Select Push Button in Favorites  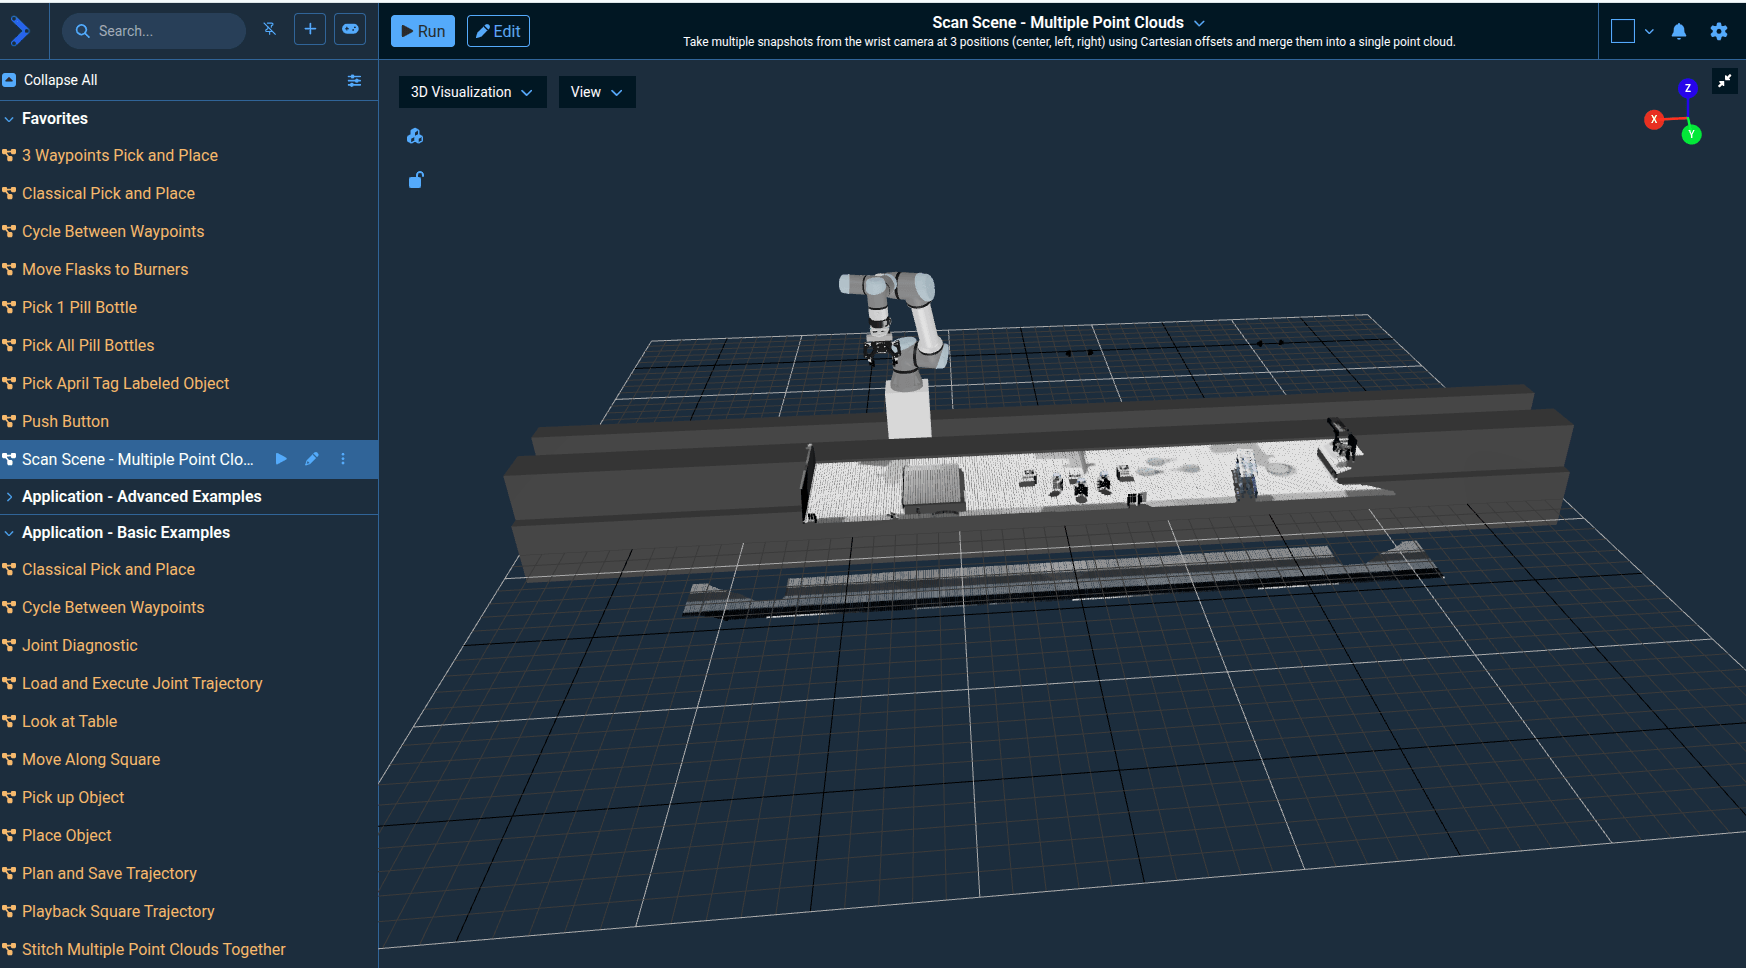[x=65, y=421]
